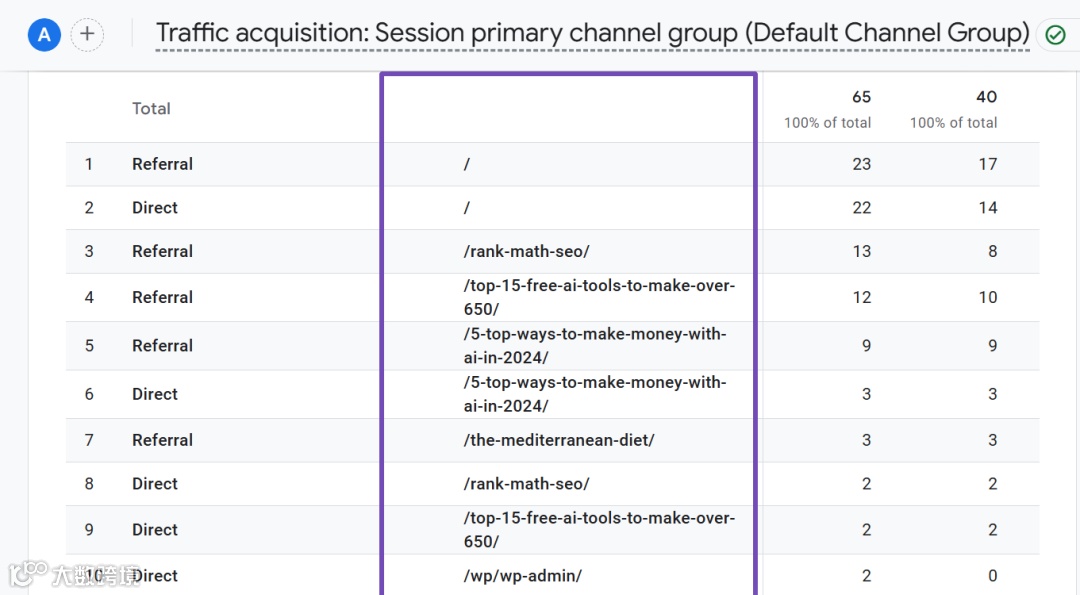
Task: Add a comparison with the plus icon
Action: tap(88, 35)
